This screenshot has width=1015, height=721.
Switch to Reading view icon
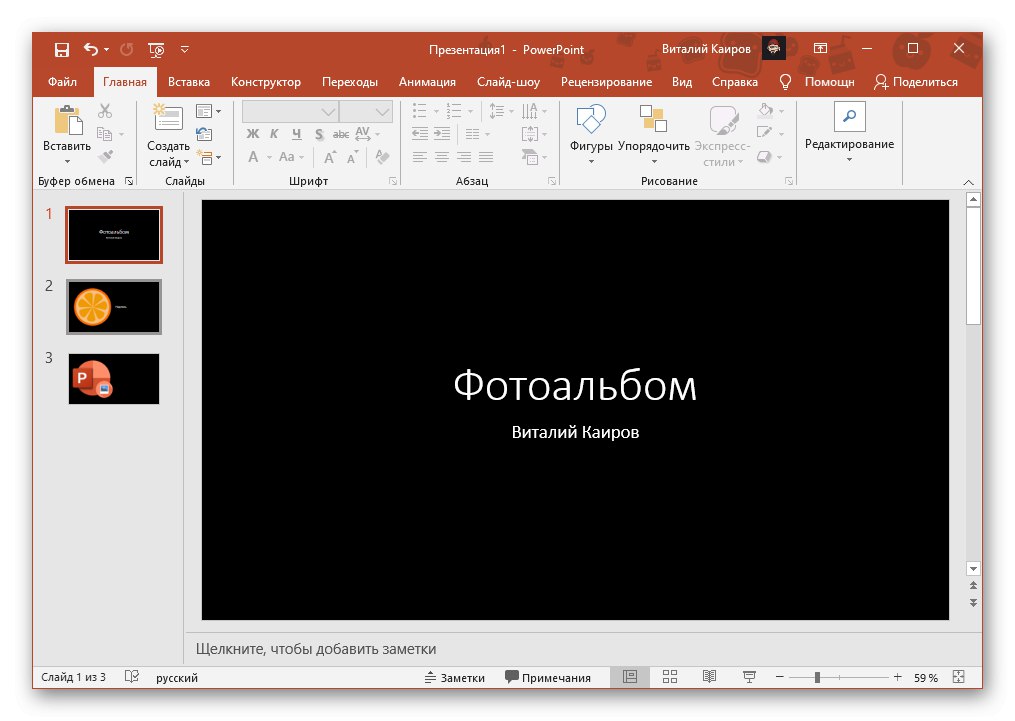pyautogui.click(x=709, y=677)
